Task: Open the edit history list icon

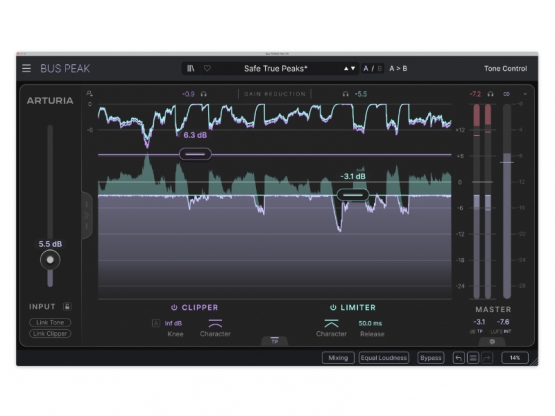Action: click(x=473, y=358)
